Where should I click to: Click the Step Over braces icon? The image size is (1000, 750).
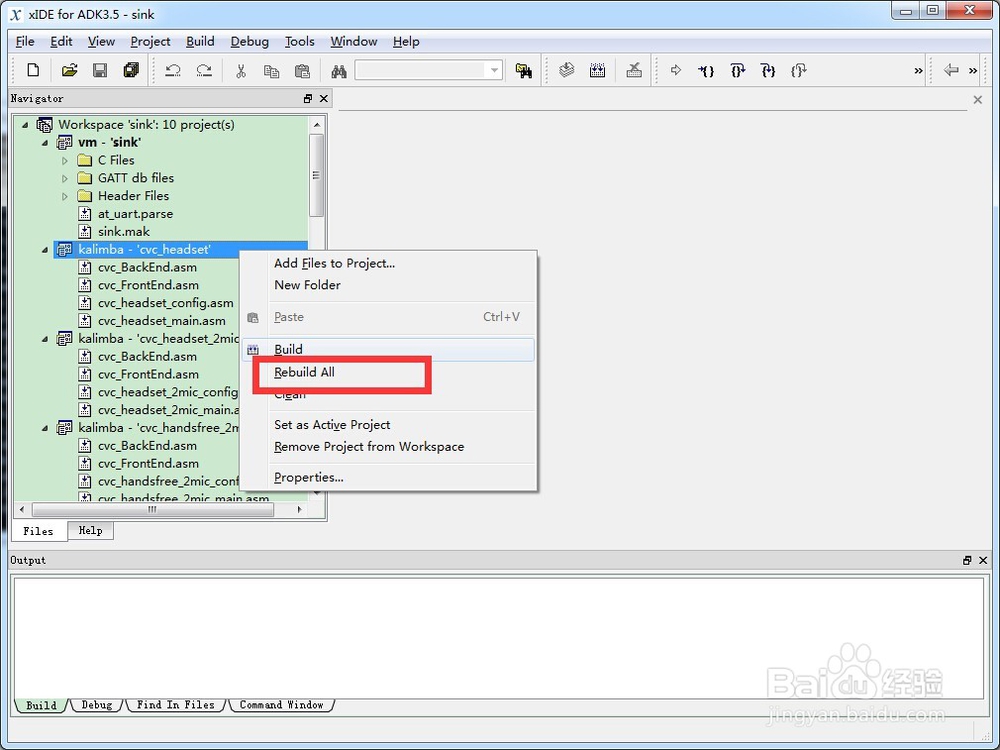click(737, 70)
